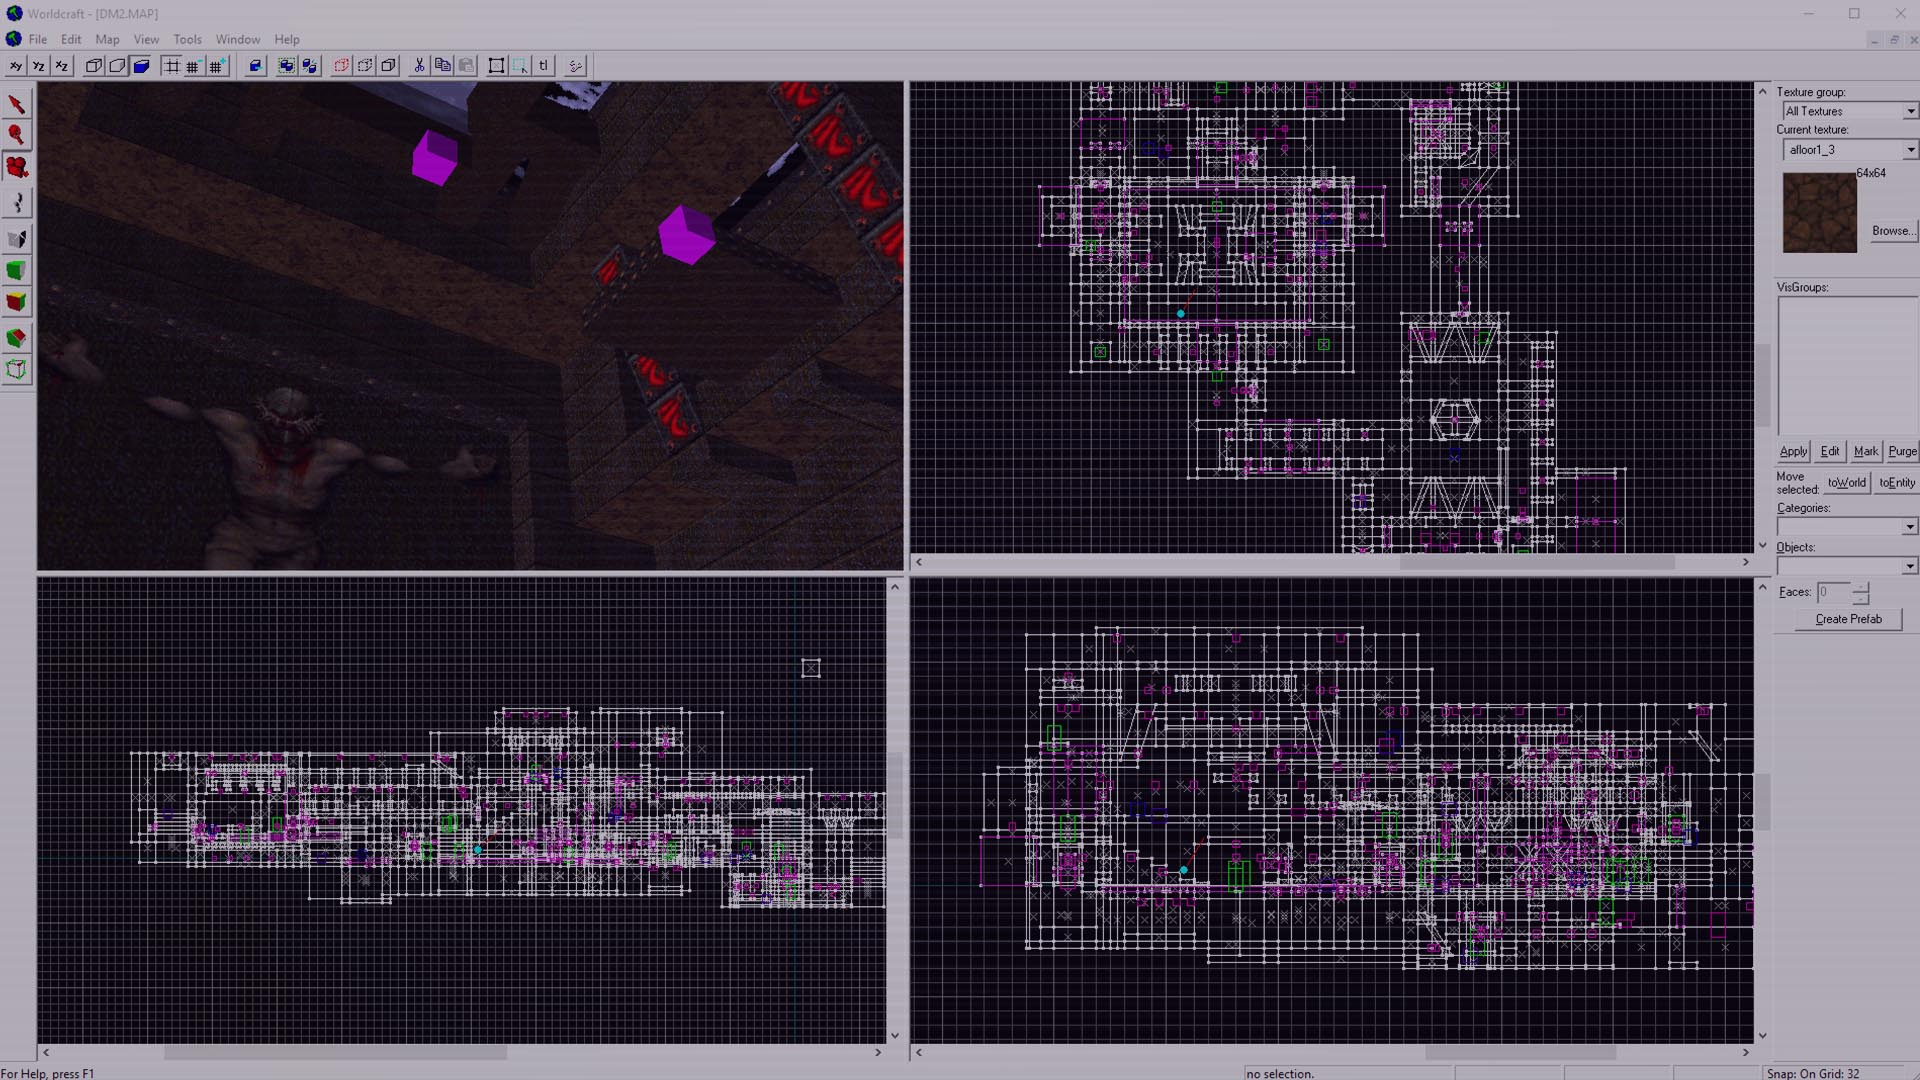Make the grid larger

pyautogui.click(x=218, y=66)
